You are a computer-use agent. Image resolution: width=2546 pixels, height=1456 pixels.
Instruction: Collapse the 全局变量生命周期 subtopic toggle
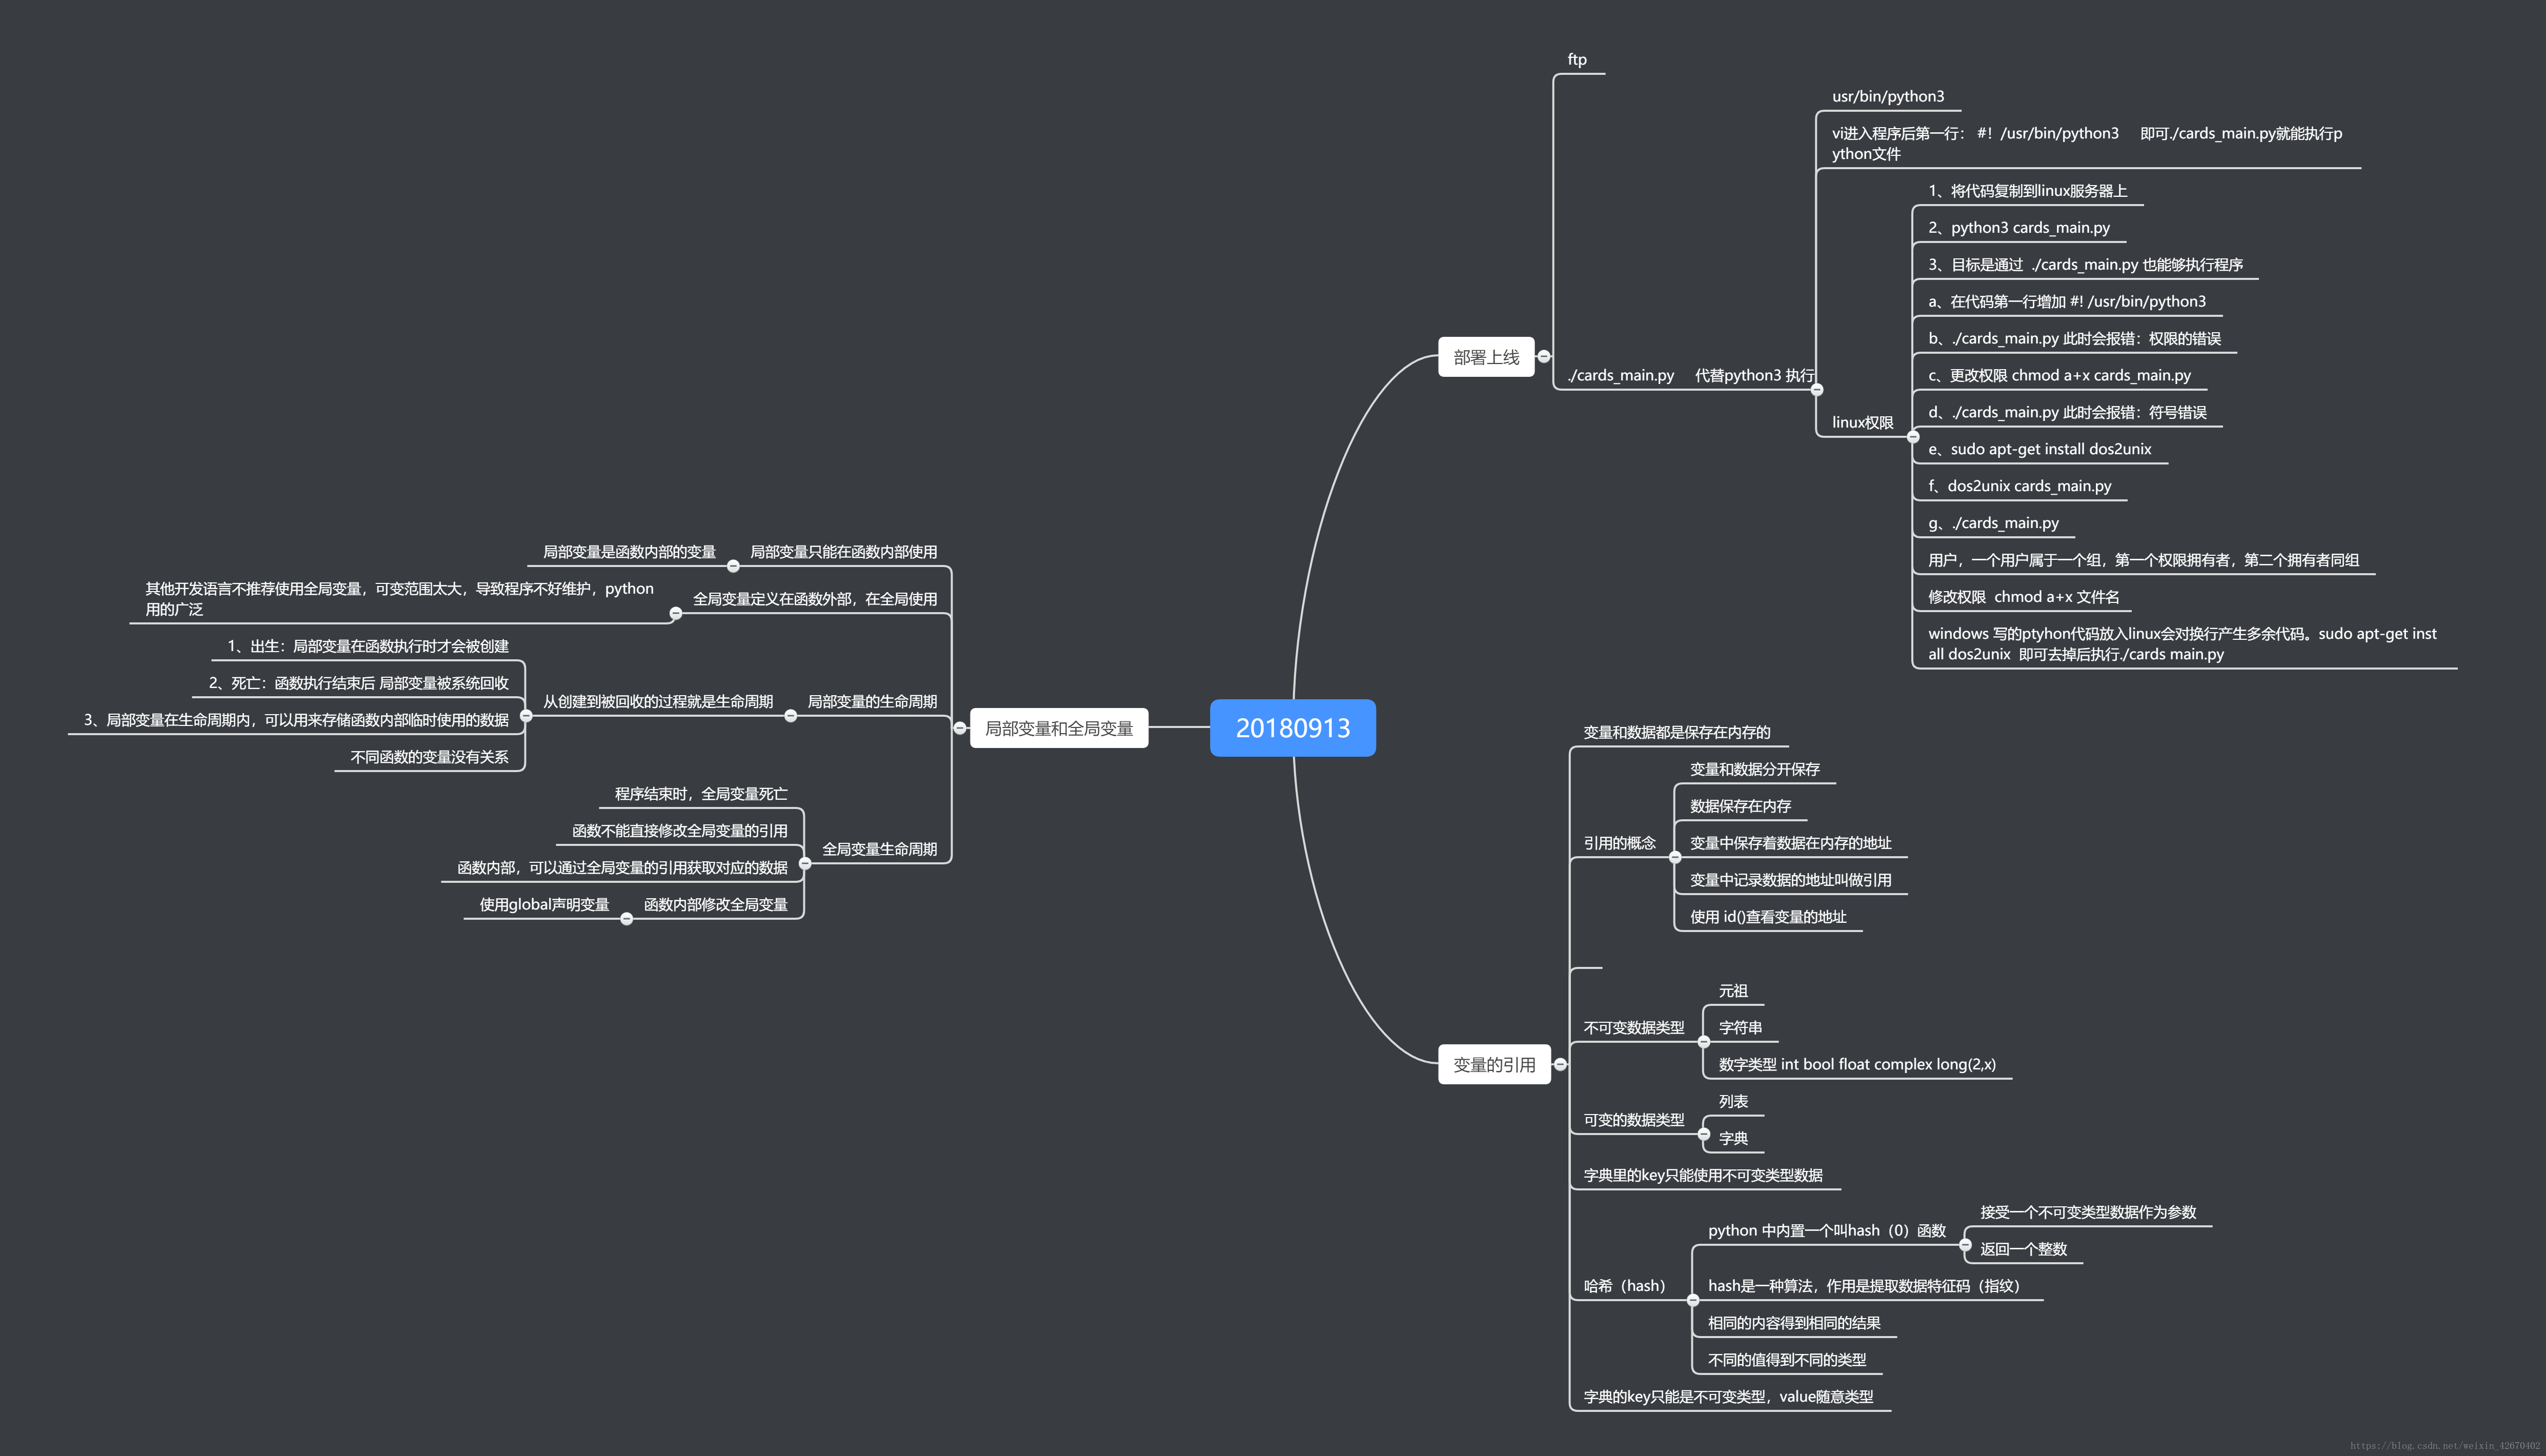pyautogui.click(x=805, y=863)
